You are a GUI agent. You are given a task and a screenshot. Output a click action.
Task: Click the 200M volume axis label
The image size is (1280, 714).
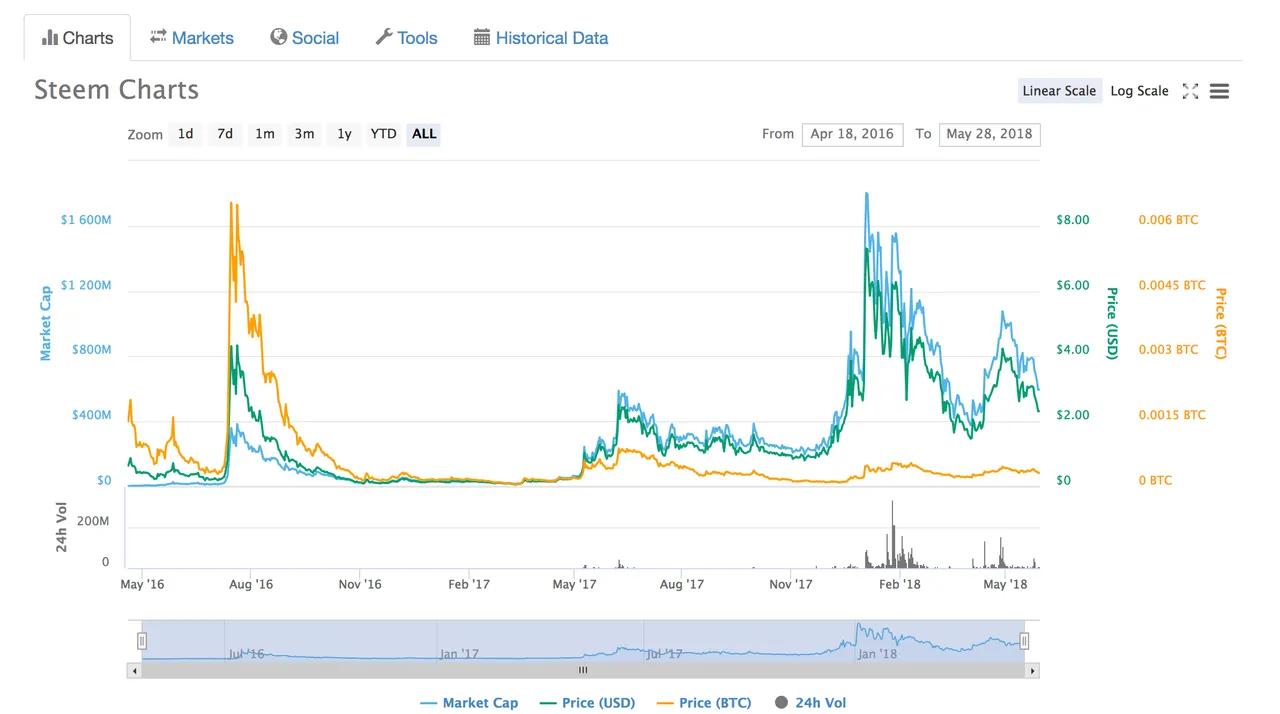(x=93, y=522)
